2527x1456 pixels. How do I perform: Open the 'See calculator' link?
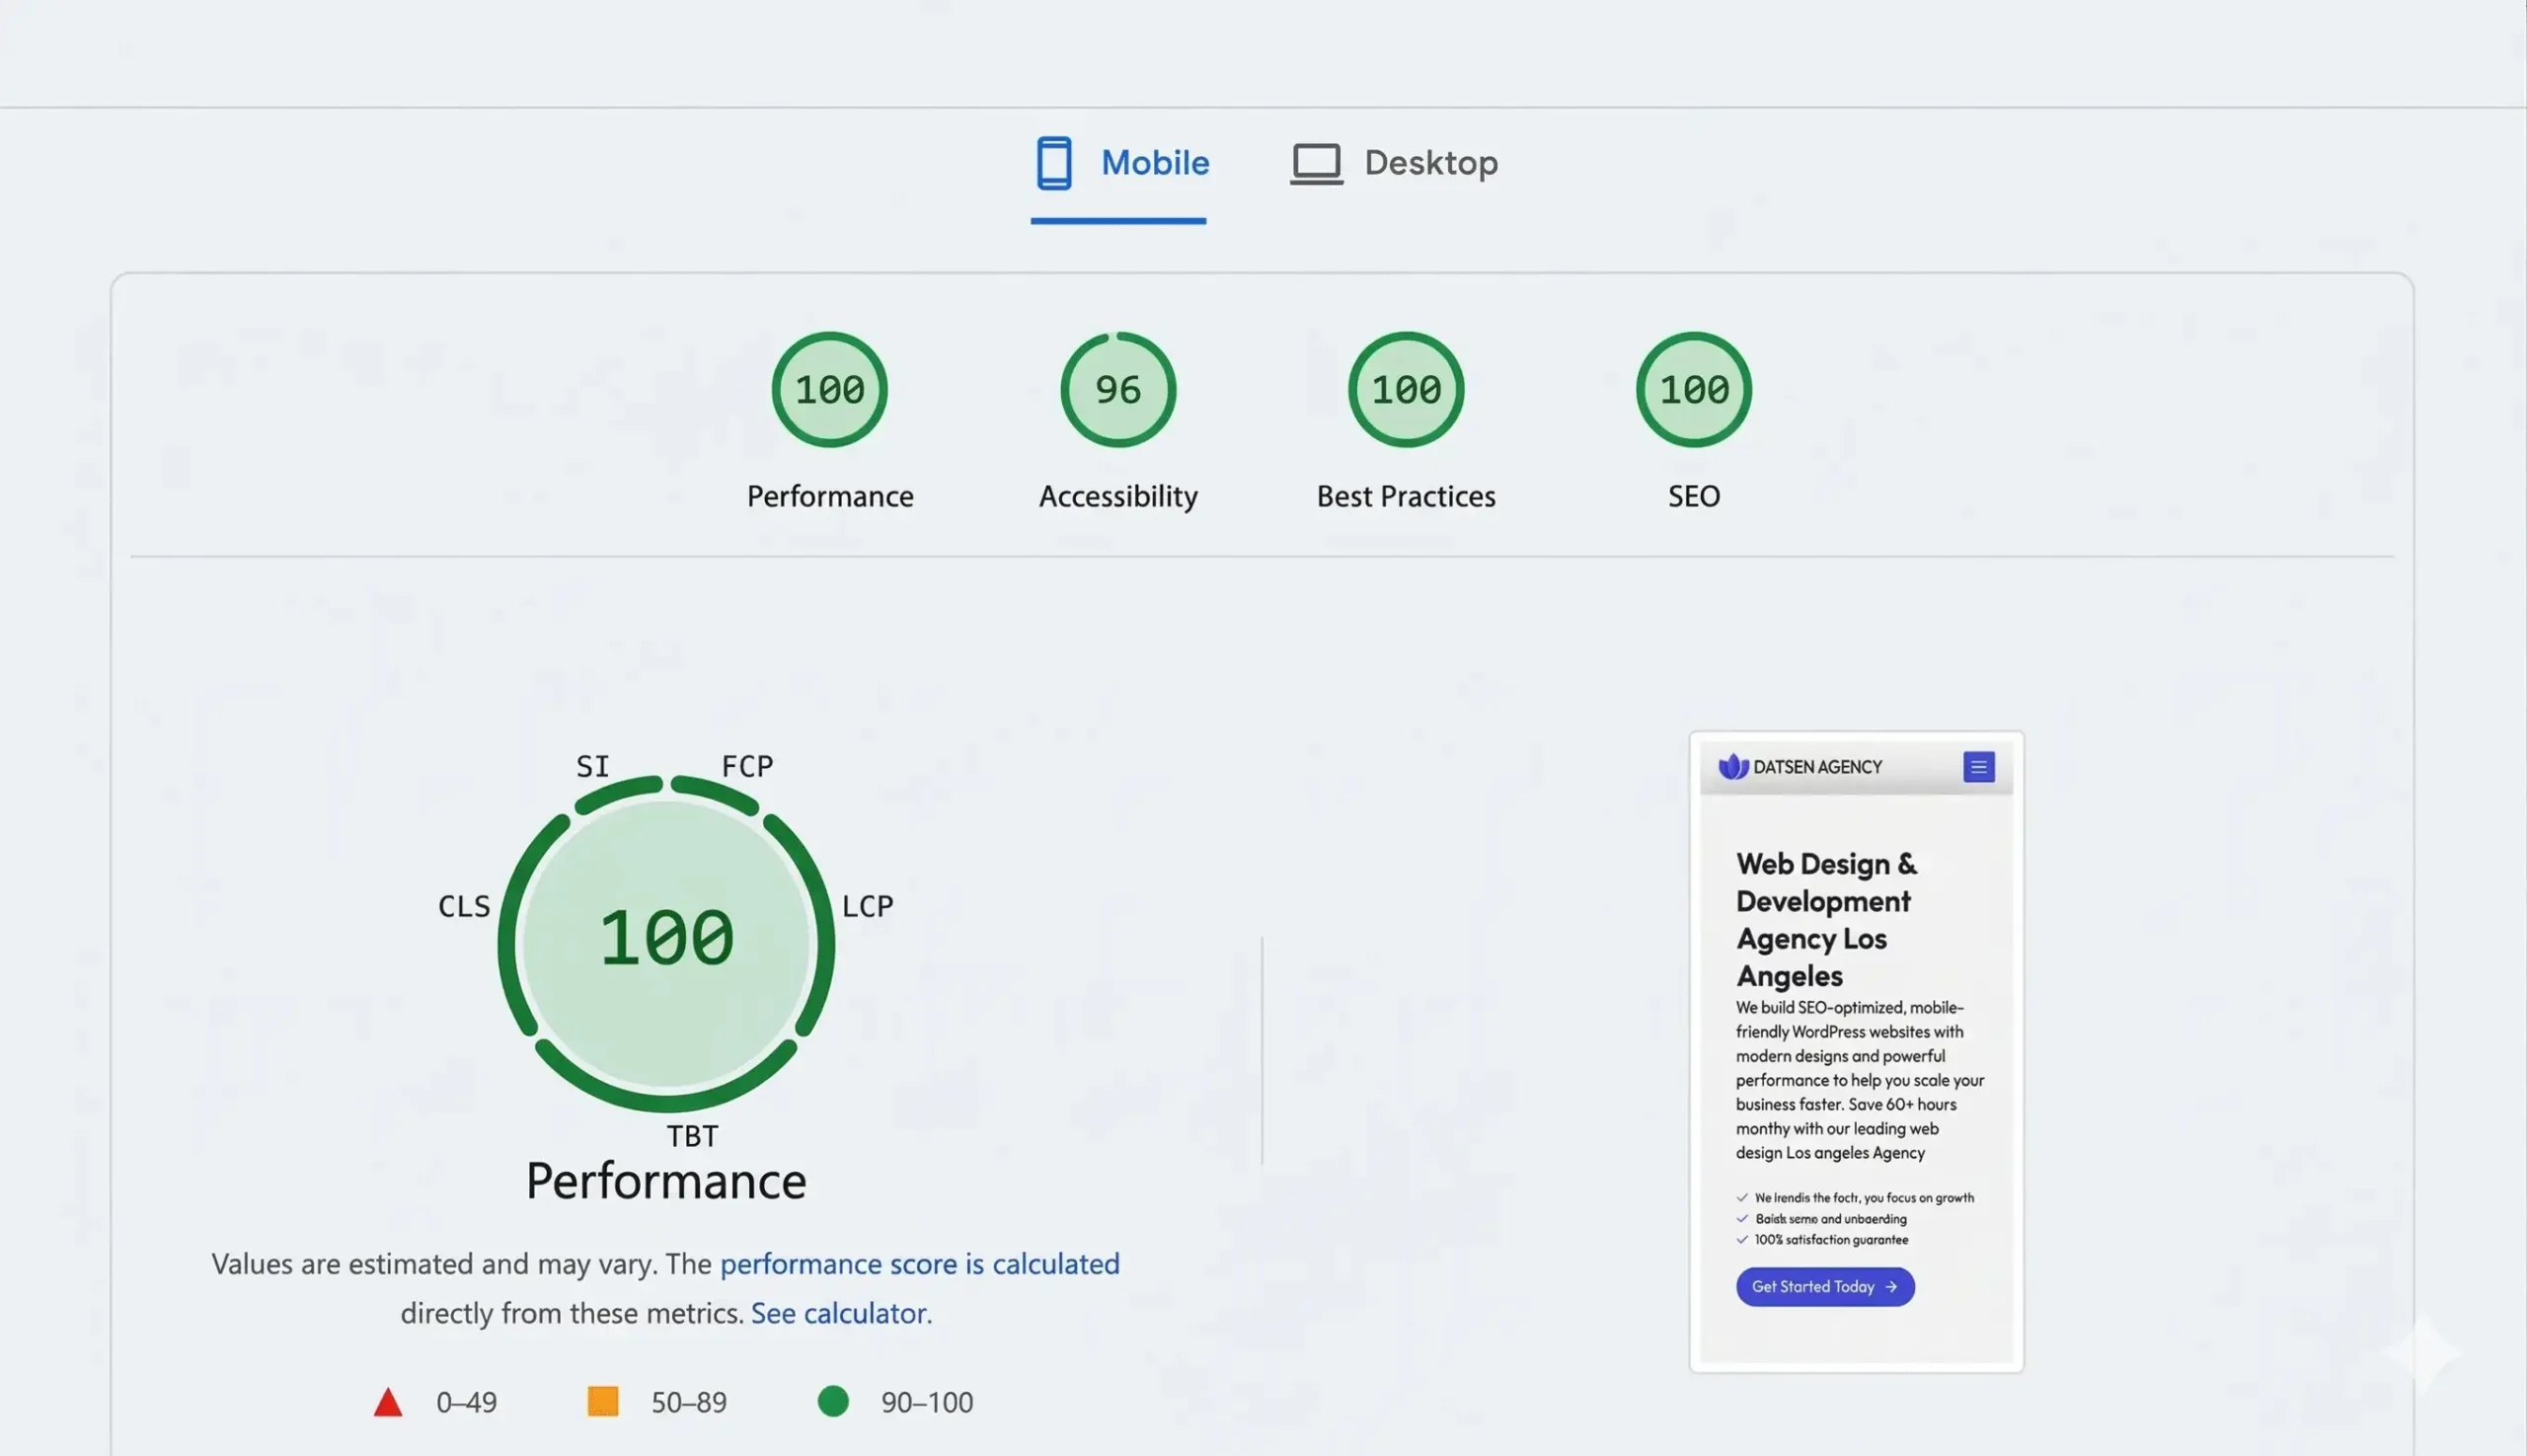tap(839, 1313)
